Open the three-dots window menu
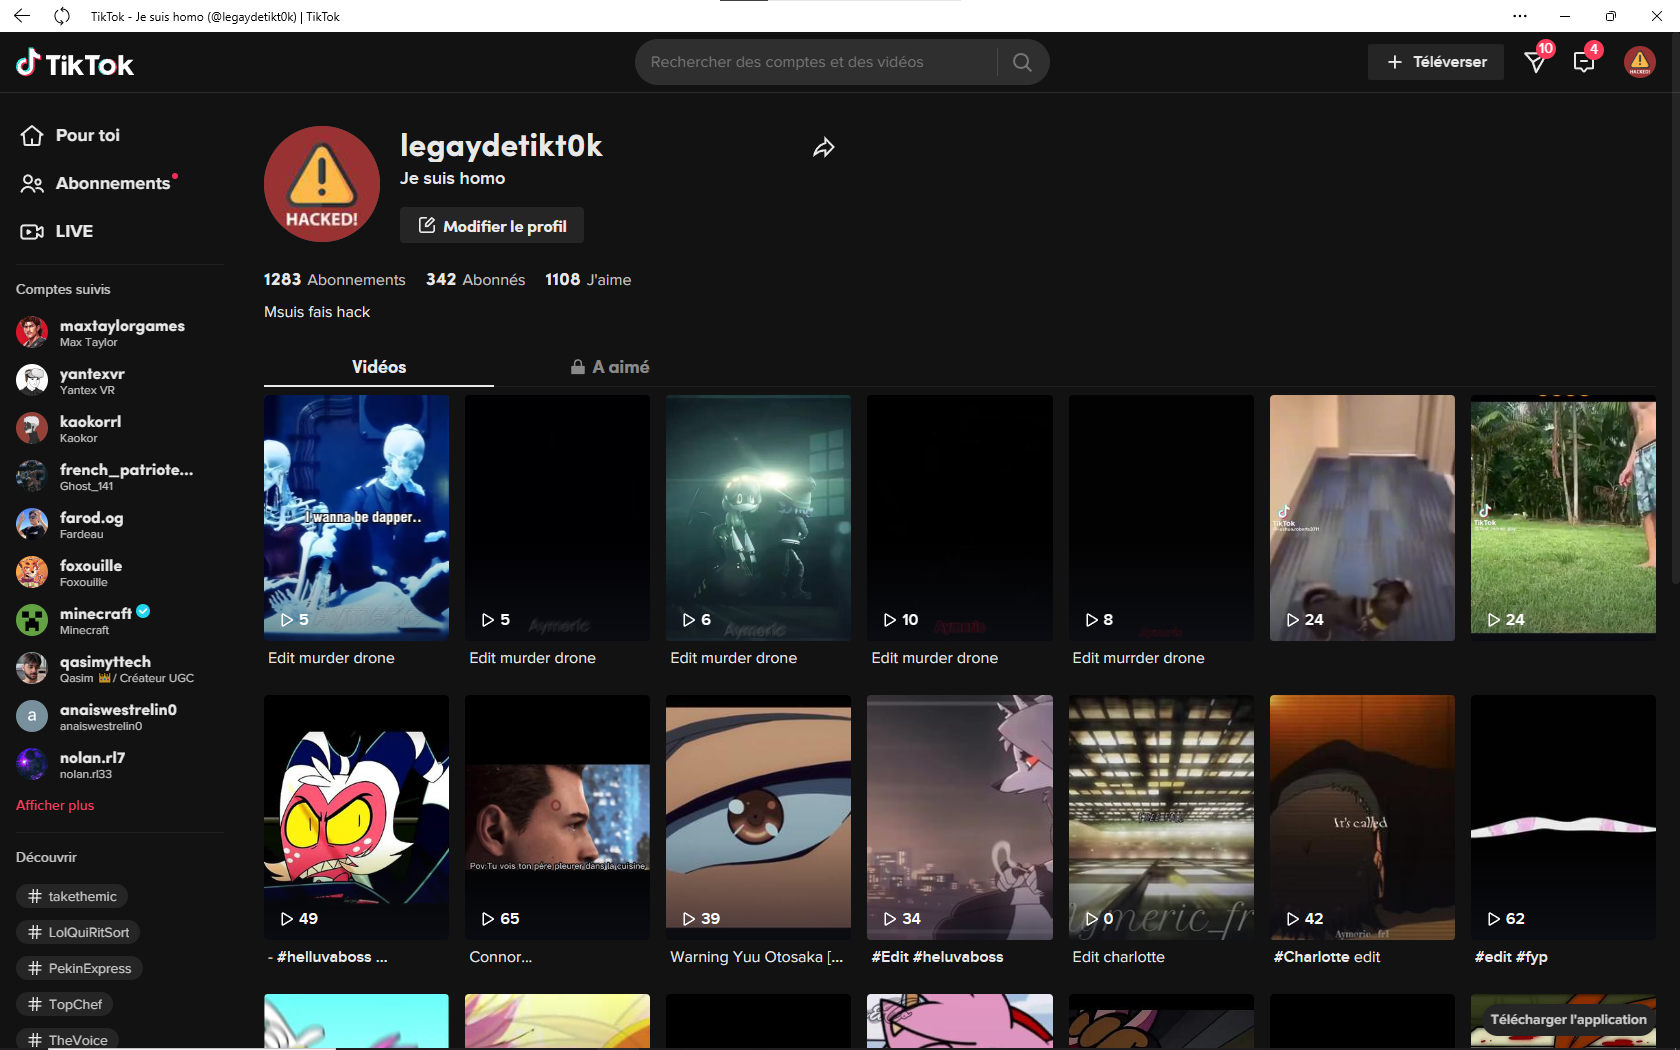Viewport: 1680px width, 1050px height. pyautogui.click(x=1520, y=16)
